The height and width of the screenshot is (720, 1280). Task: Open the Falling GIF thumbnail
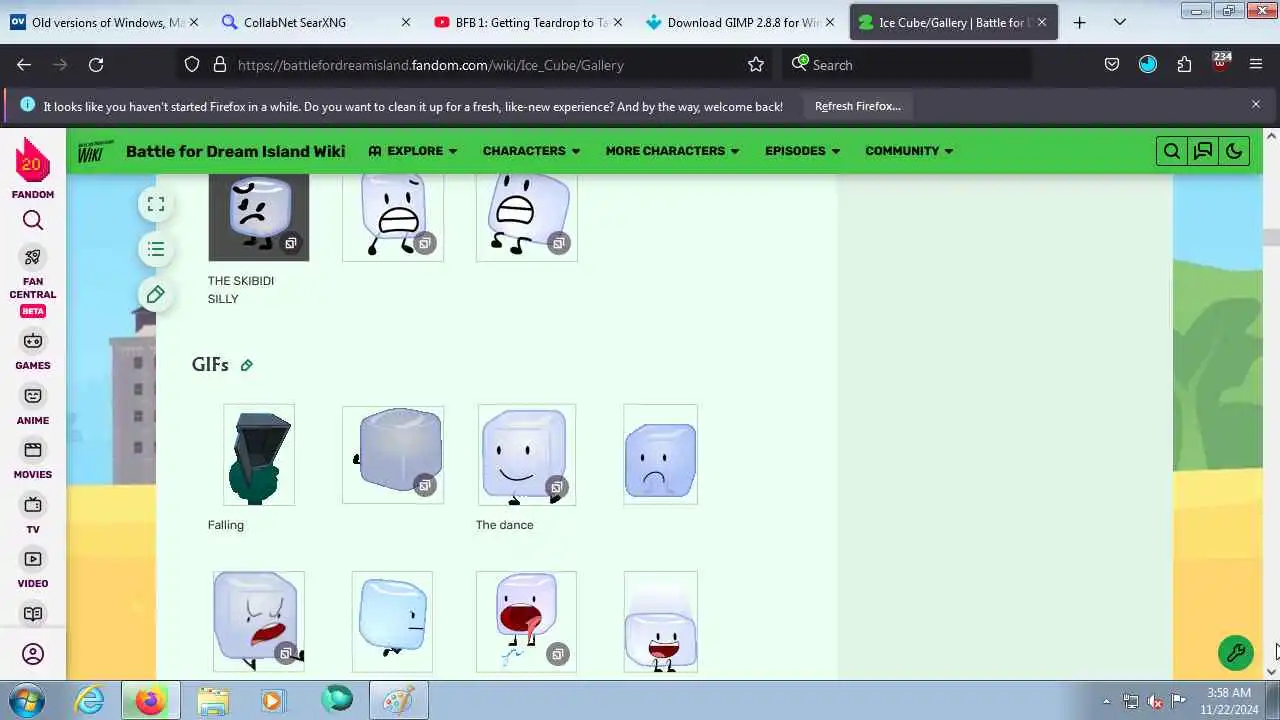coord(259,455)
